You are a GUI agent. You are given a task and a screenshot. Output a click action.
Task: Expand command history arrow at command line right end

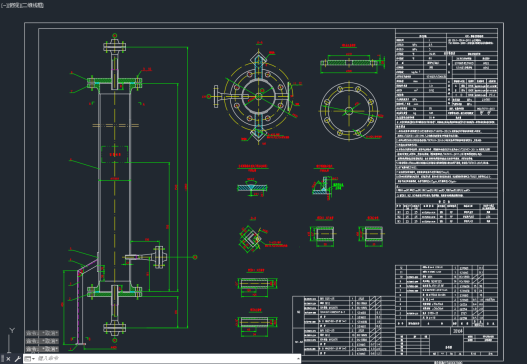(298, 359)
